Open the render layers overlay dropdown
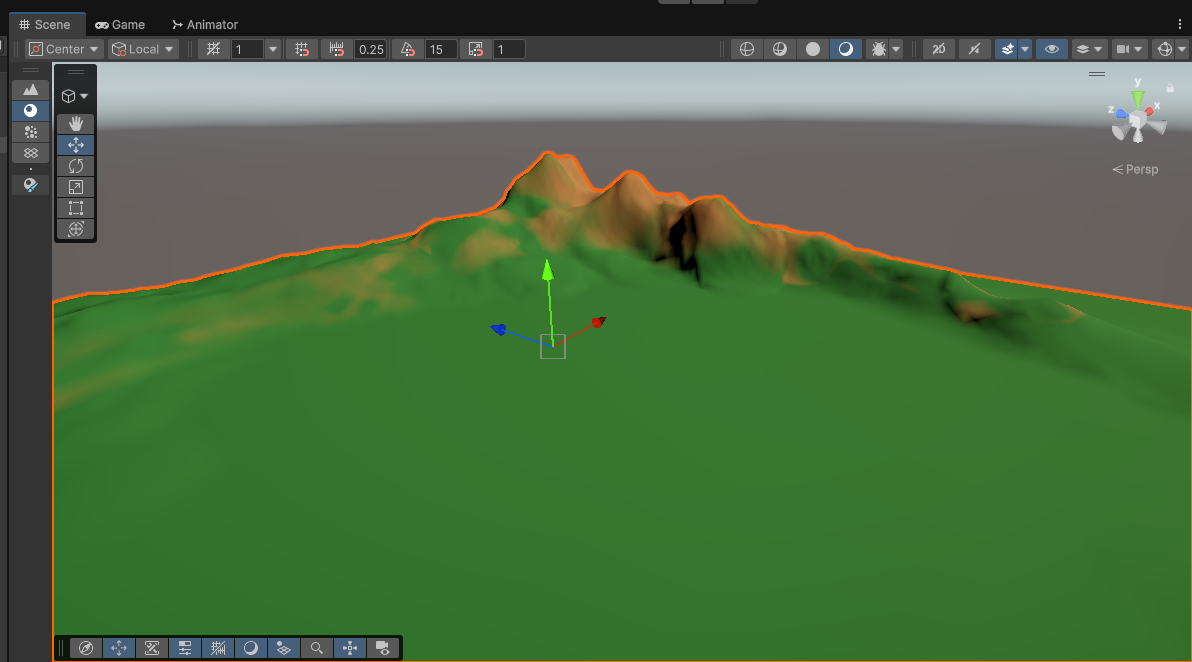 point(1089,49)
